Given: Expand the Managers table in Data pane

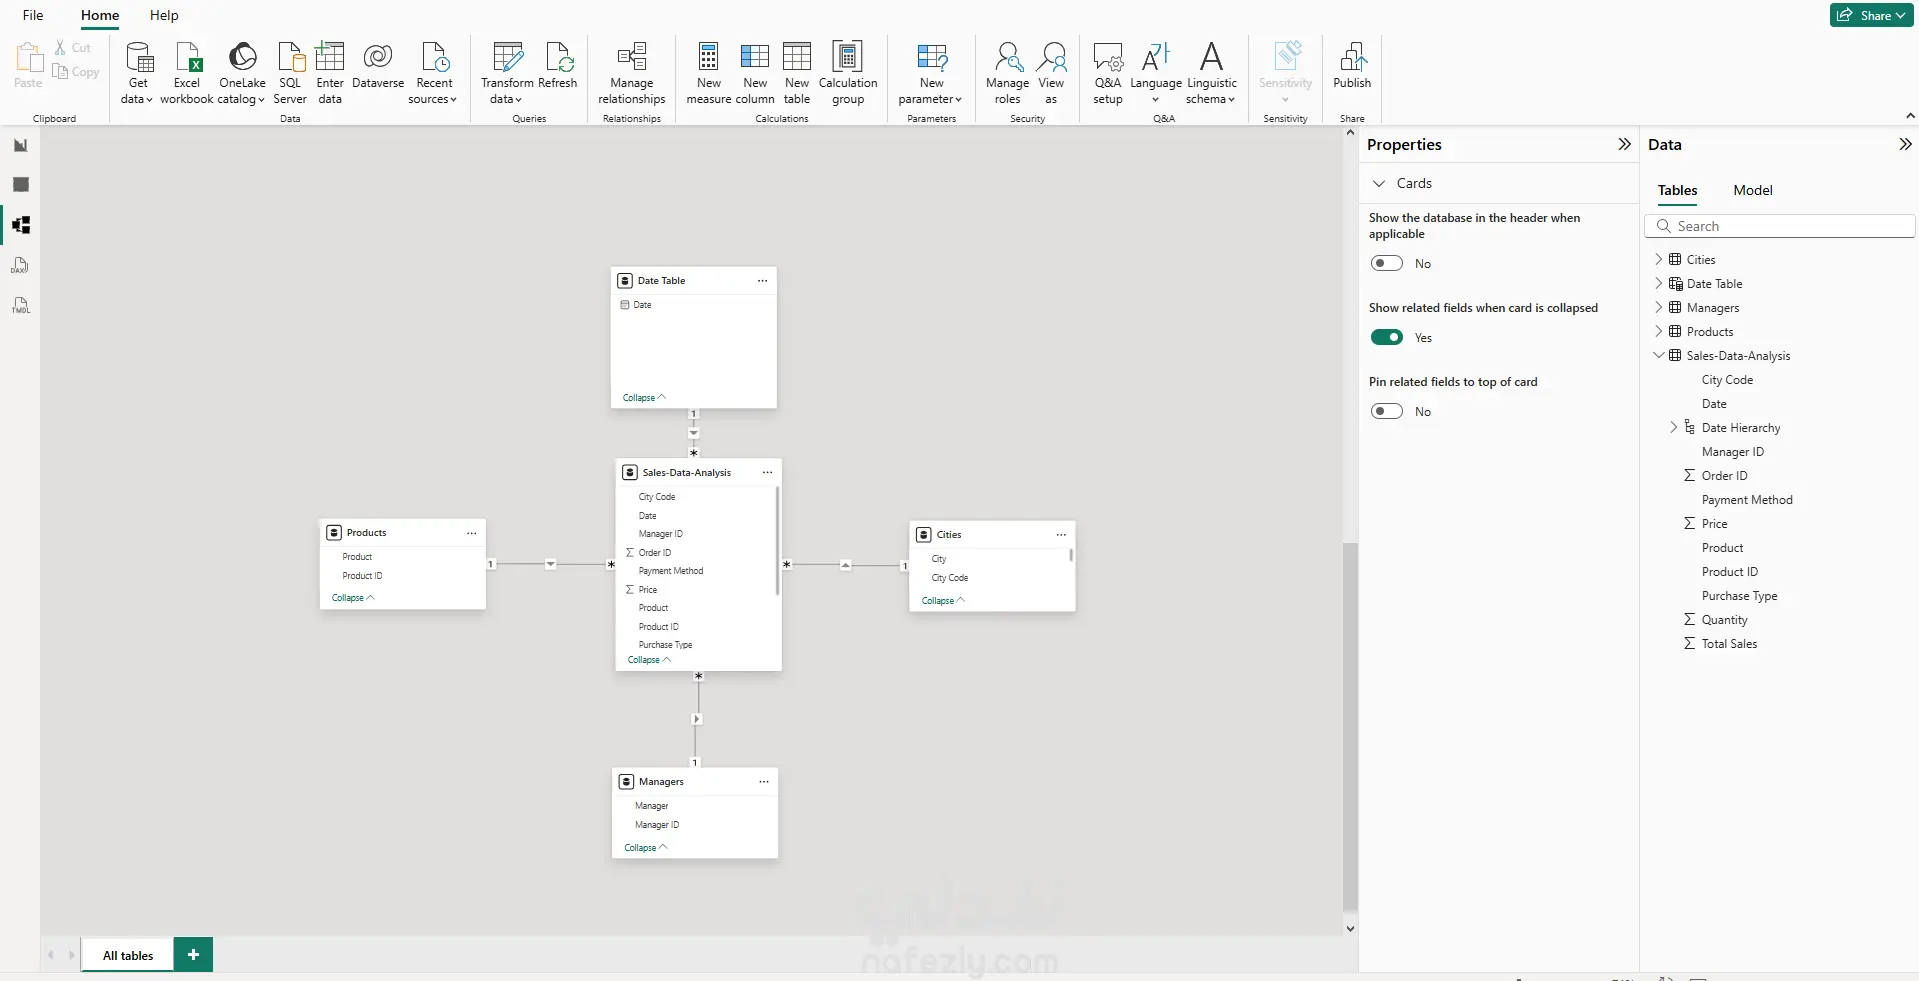Looking at the screenshot, I should click(1659, 307).
